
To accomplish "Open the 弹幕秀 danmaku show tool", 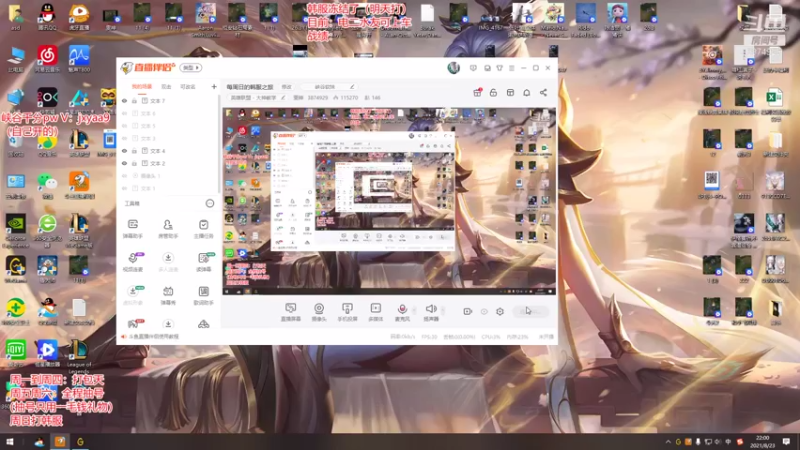I will [x=168, y=295].
